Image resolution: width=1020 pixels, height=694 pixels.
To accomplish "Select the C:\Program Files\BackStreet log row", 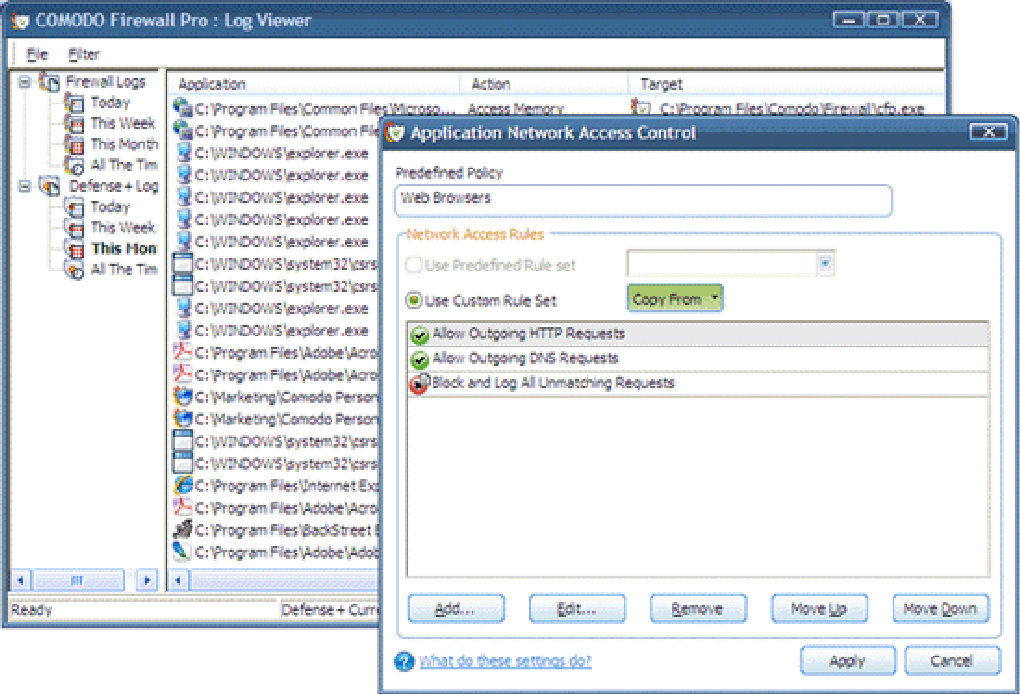I will (275, 530).
